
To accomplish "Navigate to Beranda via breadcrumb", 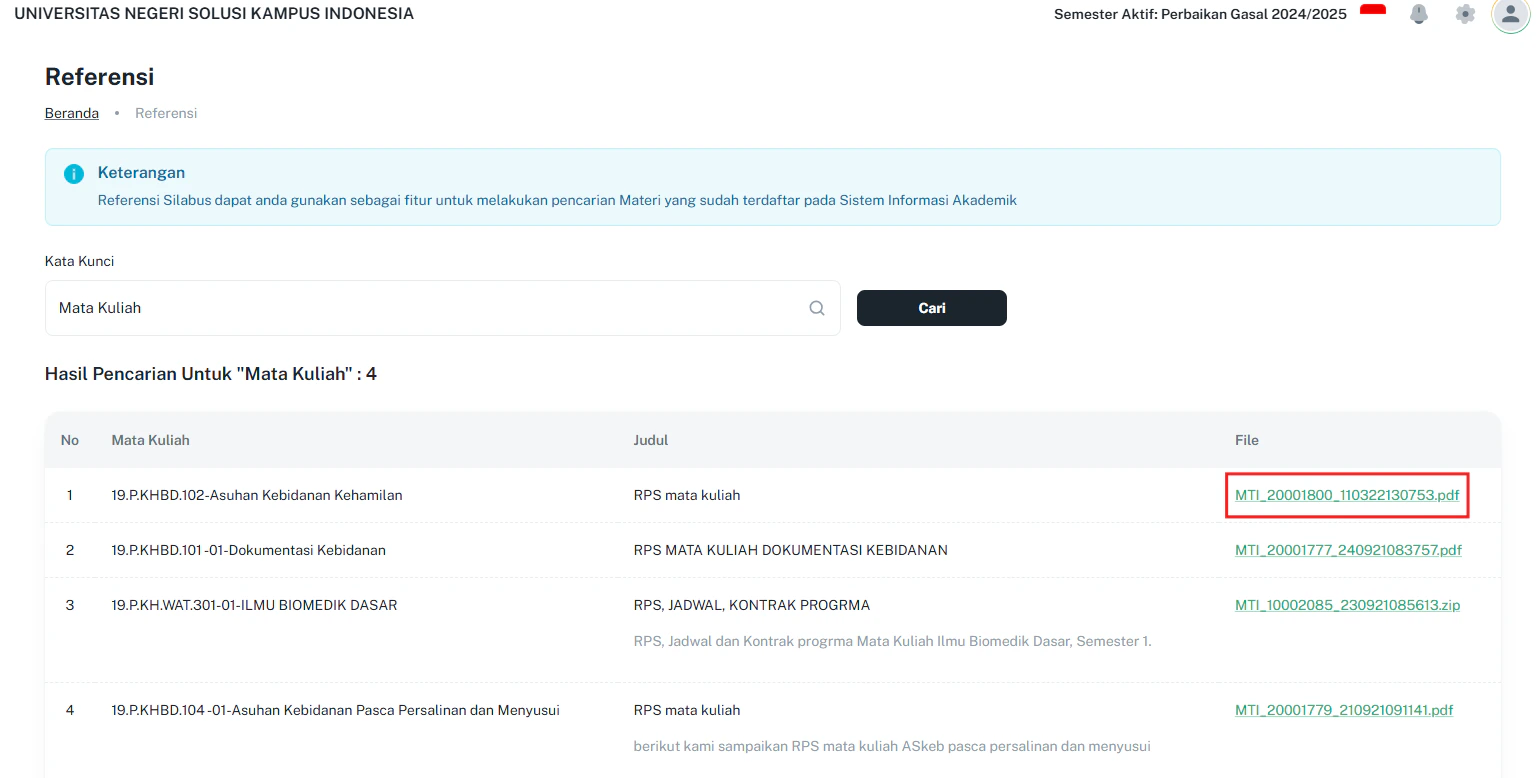I will [x=71, y=113].
